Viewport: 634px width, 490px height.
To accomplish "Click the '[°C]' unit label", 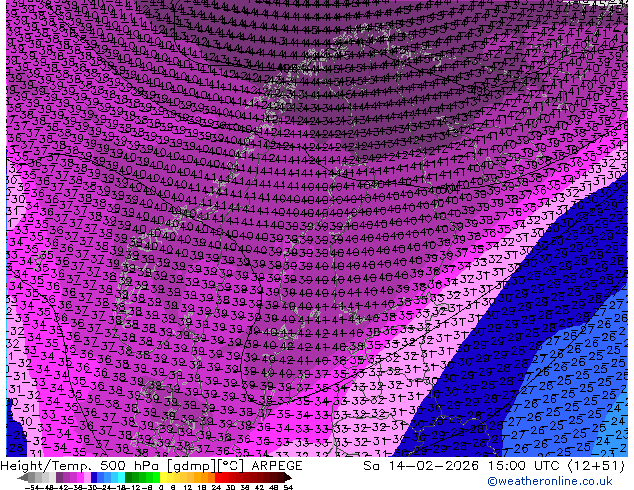I will coord(231,466).
